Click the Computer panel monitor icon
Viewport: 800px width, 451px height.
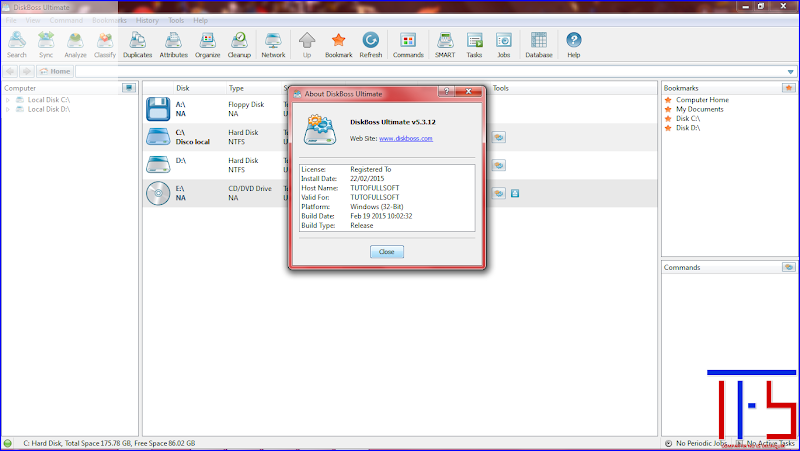coord(129,88)
